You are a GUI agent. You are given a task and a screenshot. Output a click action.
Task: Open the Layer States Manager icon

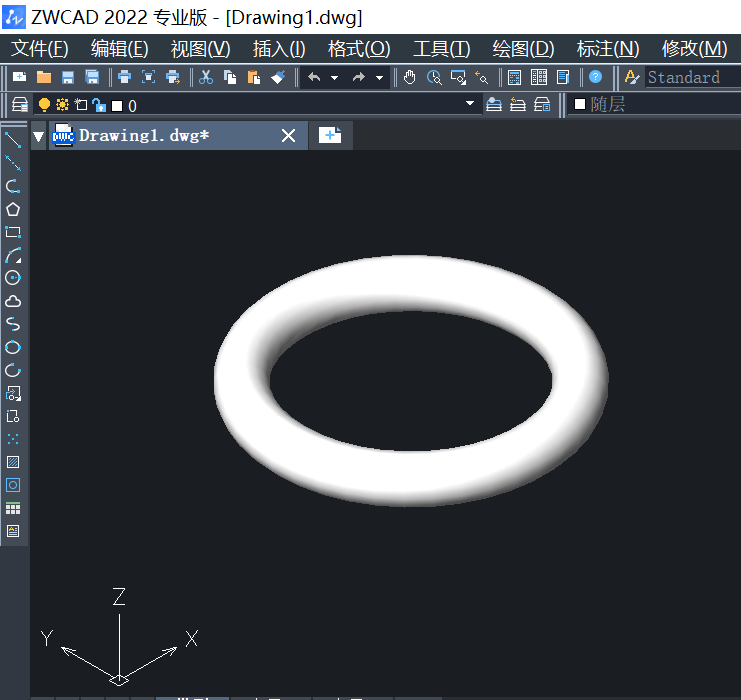[542, 104]
